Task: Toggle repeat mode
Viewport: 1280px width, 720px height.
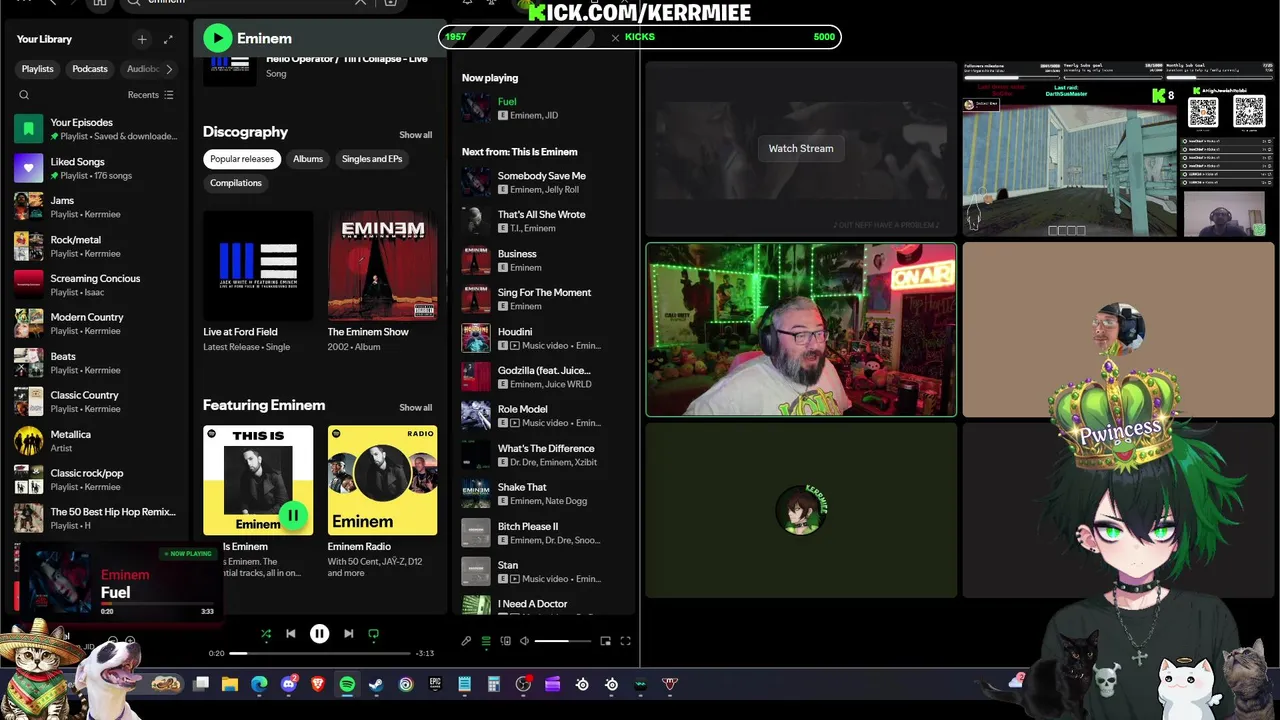Action: (374, 634)
